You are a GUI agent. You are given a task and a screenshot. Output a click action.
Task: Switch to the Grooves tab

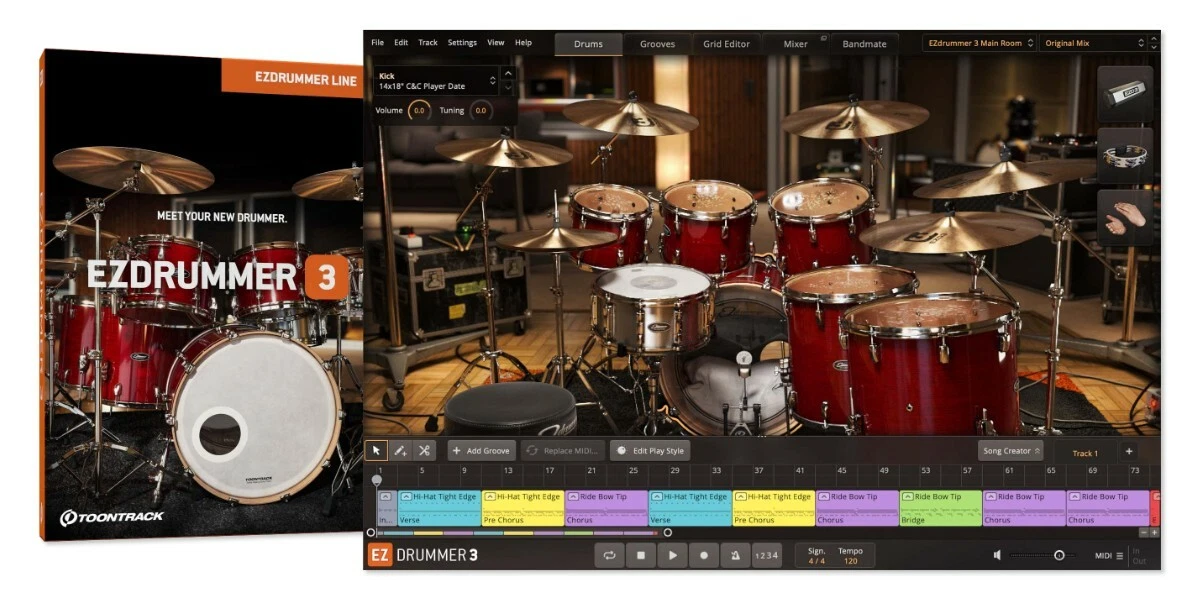pos(657,44)
